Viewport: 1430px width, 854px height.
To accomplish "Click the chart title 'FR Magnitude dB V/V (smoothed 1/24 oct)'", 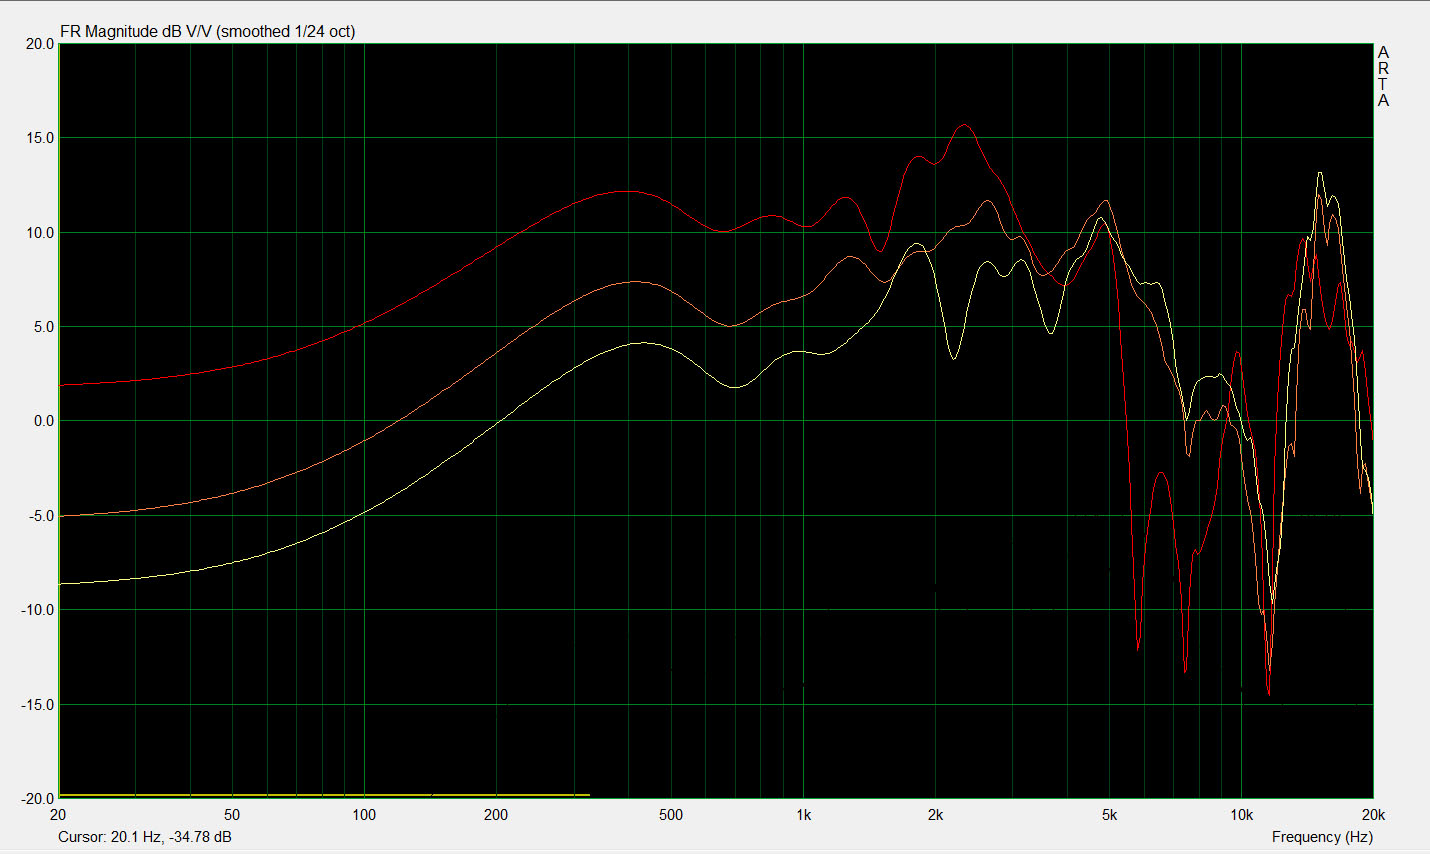I will [208, 31].
